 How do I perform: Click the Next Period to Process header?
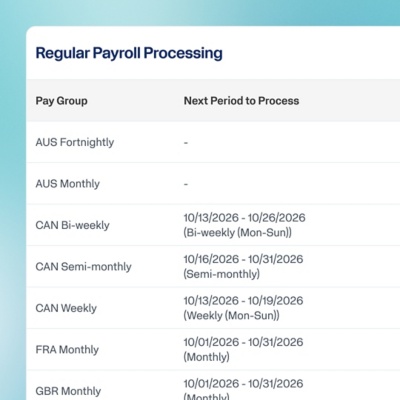click(241, 101)
